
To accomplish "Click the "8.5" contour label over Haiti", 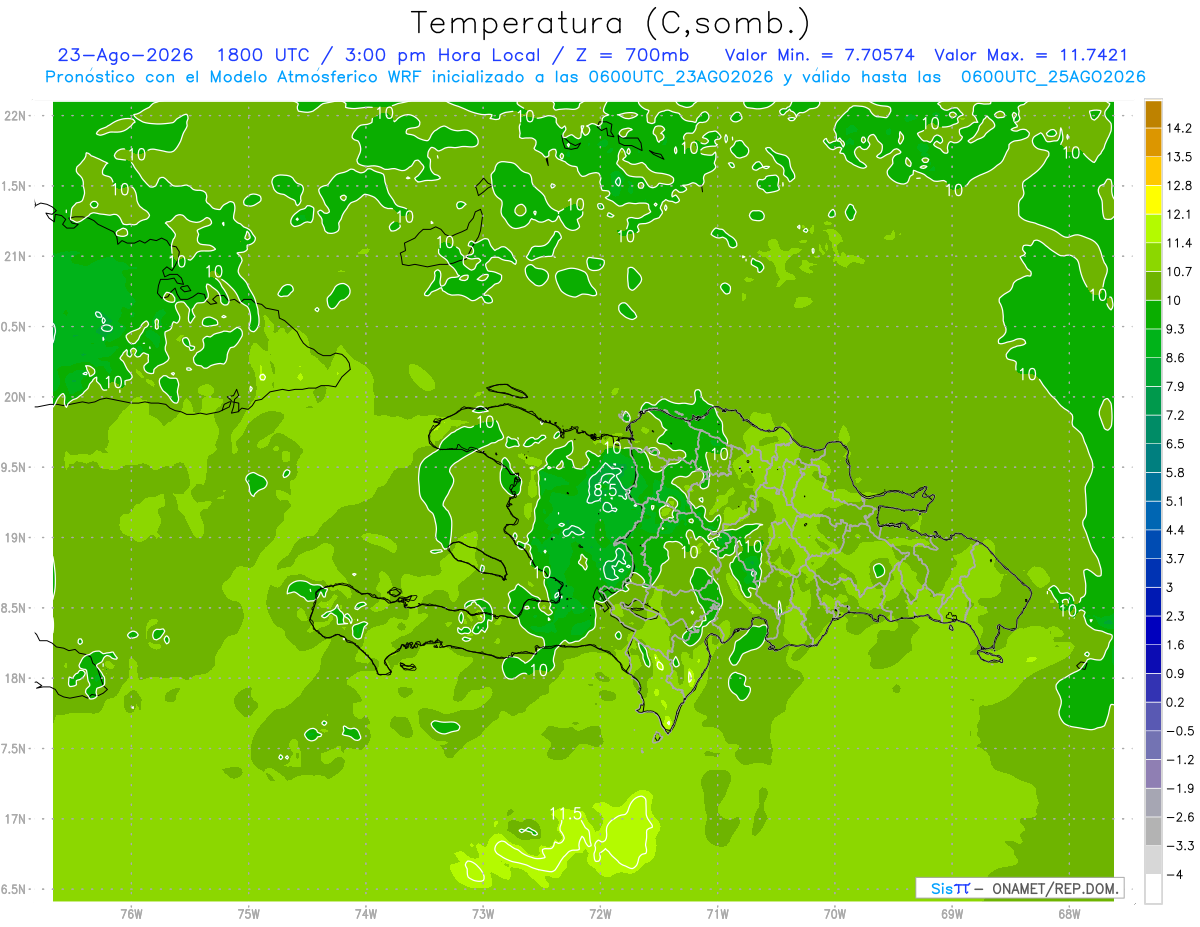I will click(x=607, y=490).
